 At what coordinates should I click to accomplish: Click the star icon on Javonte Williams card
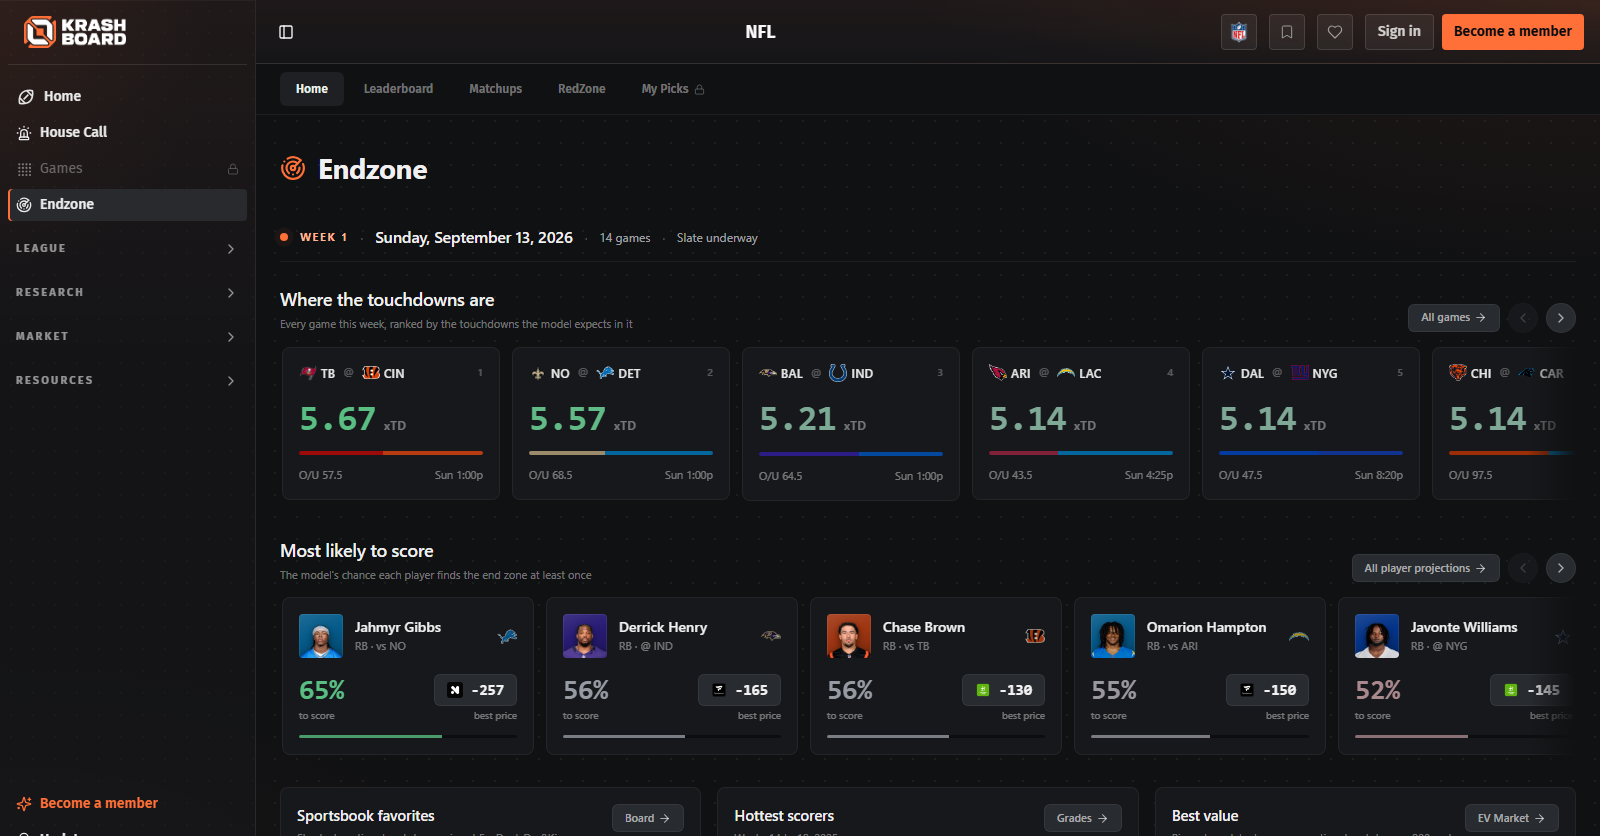(x=1562, y=636)
